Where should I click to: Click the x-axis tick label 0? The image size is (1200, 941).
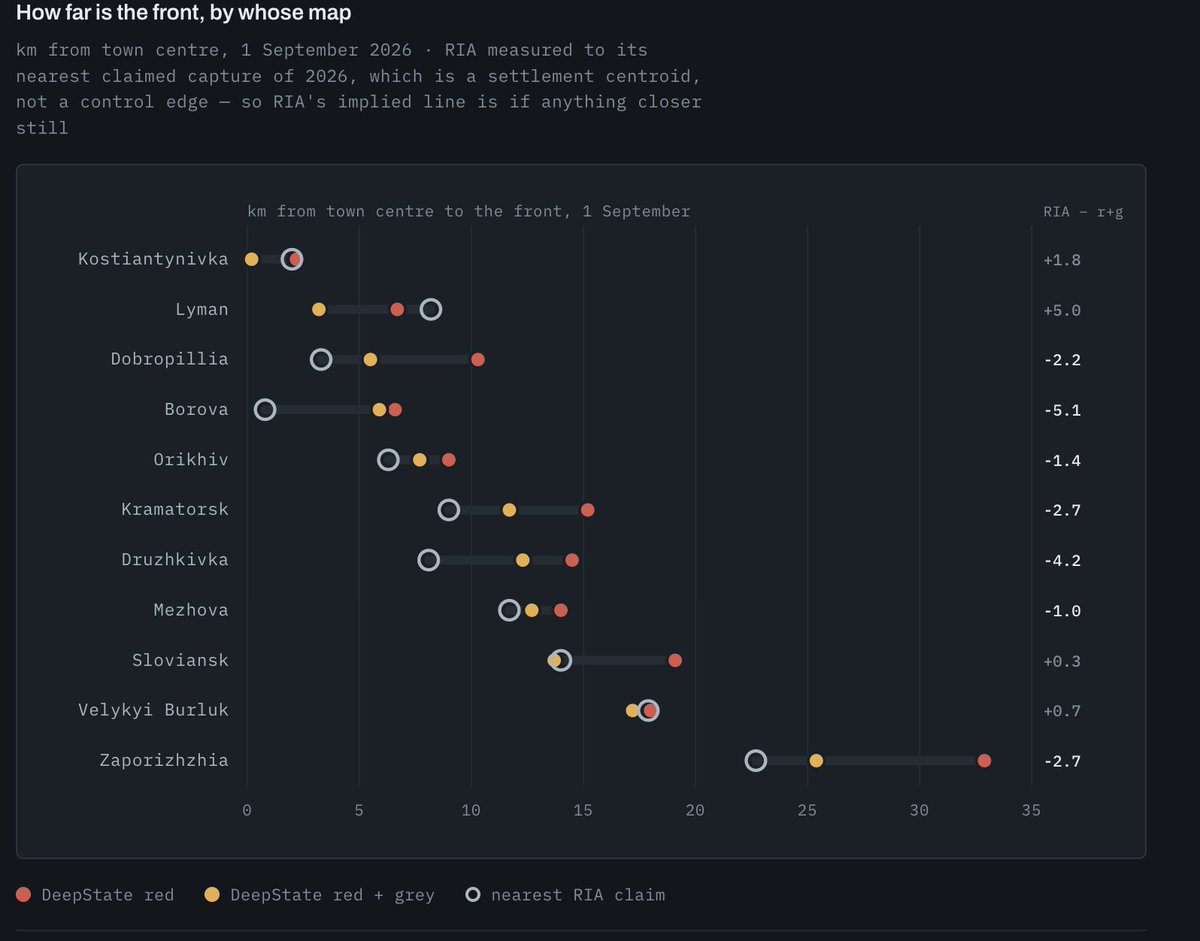pyautogui.click(x=247, y=810)
